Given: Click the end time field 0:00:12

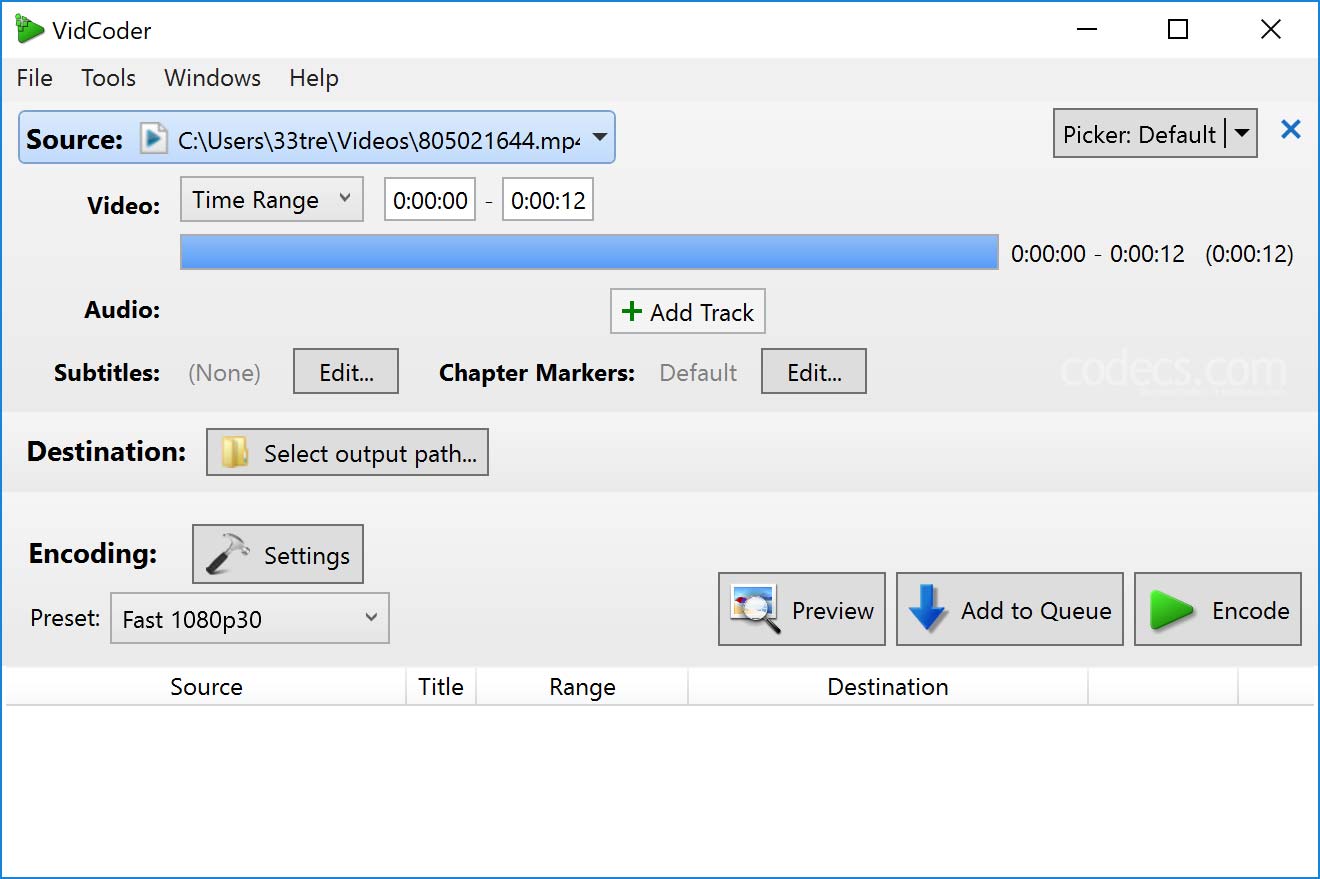Looking at the screenshot, I should coord(548,200).
